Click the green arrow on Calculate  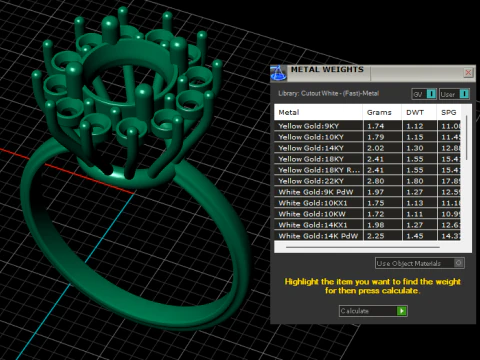pyautogui.click(x=402, y=311)
